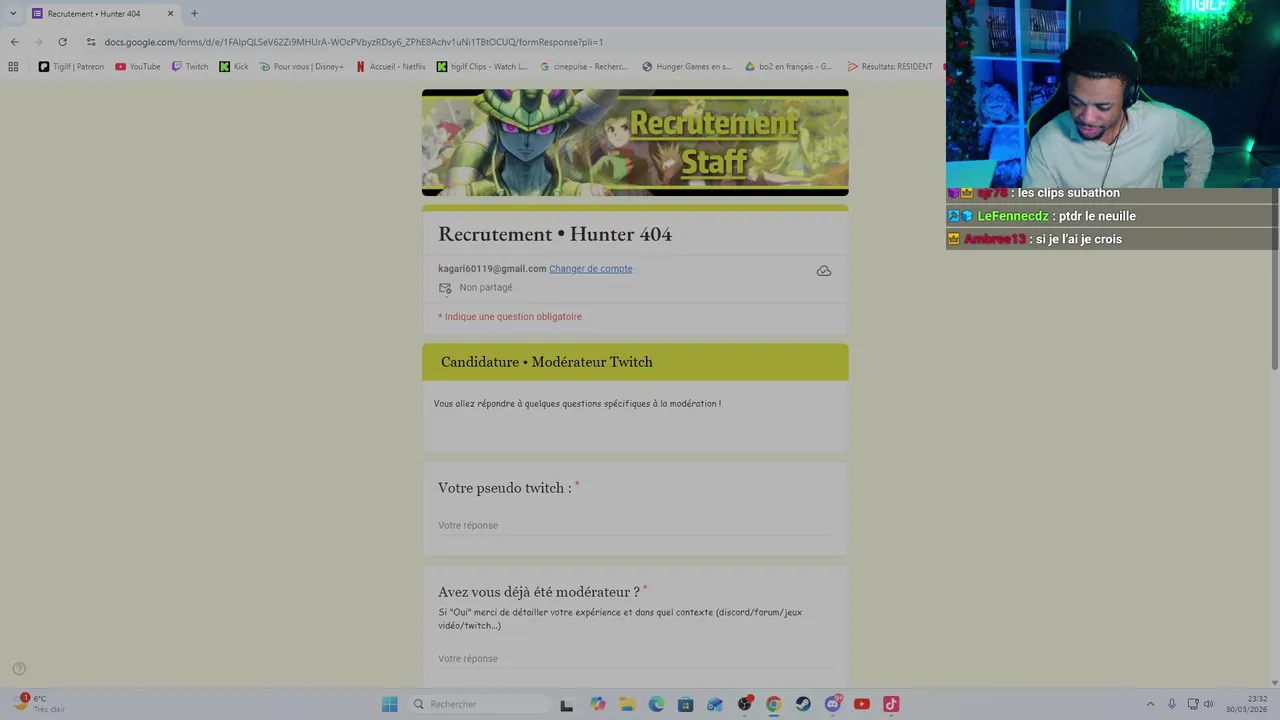
Task: Open the Twitch bookmark
Action: [x=190, y=67]
